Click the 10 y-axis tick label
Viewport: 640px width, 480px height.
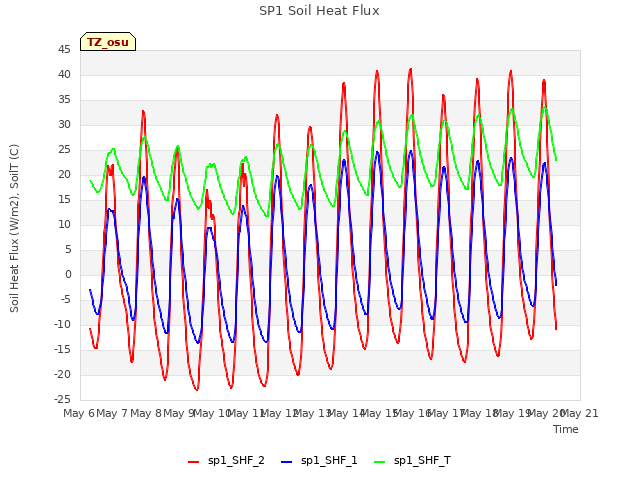(x=64, y=224)
